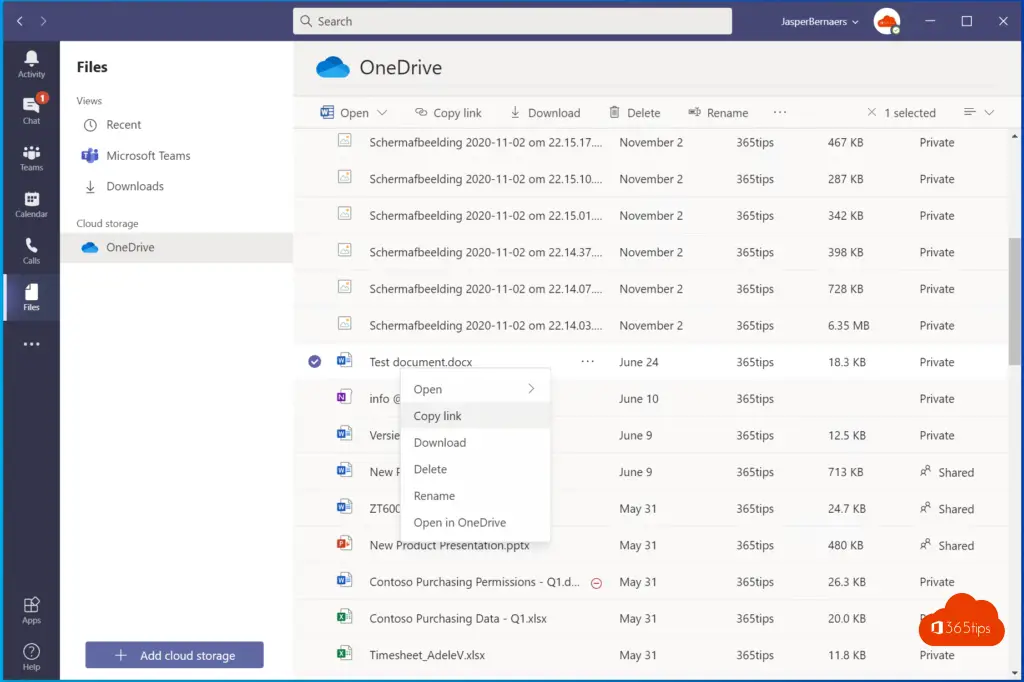Open the Calls section
This screenshot has height=682, width=1024.
[31, 251]
